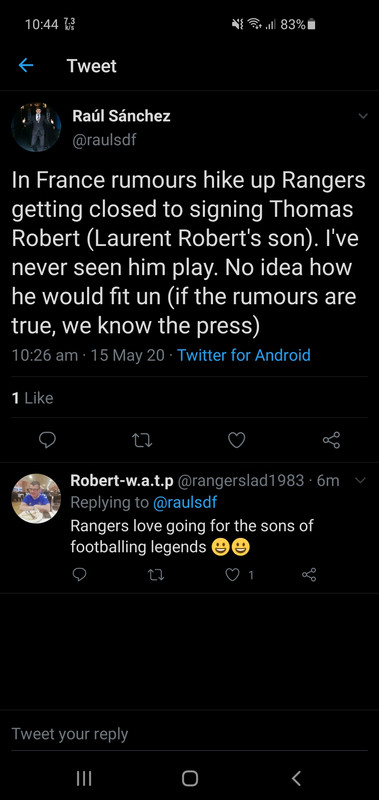The height and width of the screenshot is (800, 379).
Task: Share the main tweet via share icon
Action: point(332,440)
